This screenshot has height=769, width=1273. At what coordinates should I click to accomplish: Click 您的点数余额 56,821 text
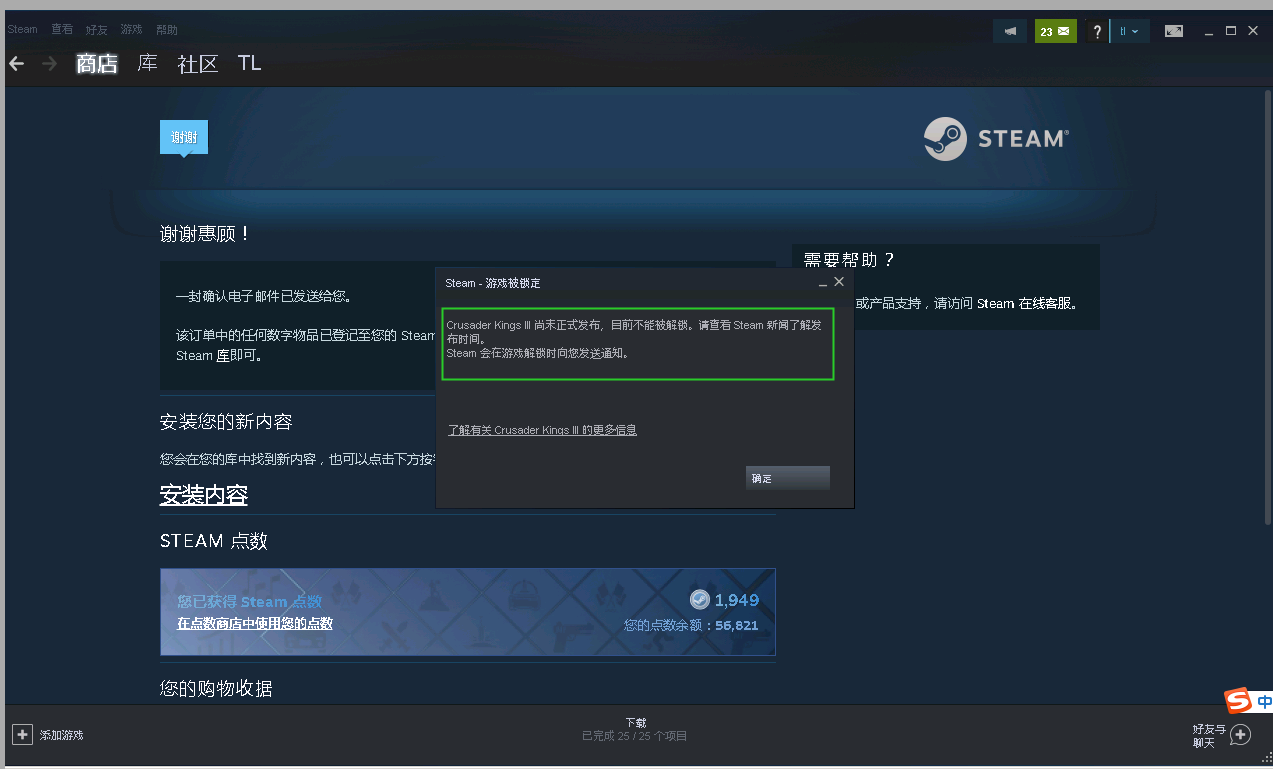point(691,626)
